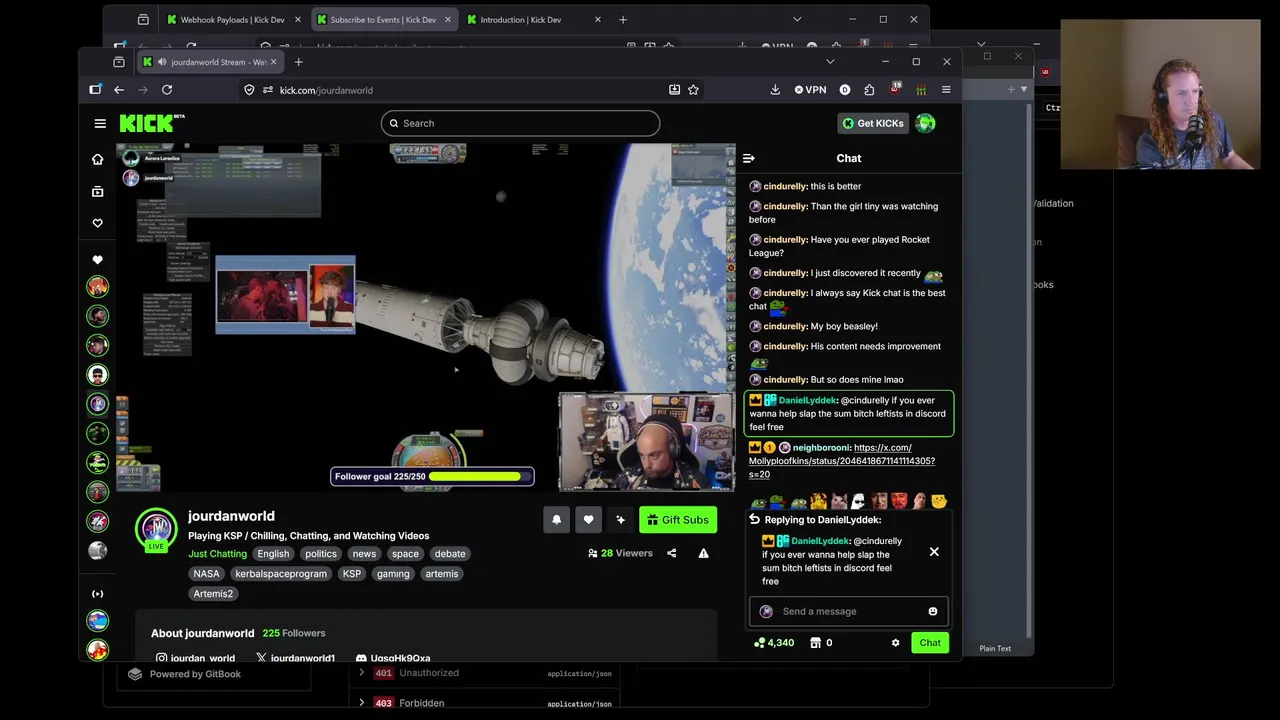Open the browser extensions puzzle icon
Screen dimensions: 1280x720
coord(869,90)
